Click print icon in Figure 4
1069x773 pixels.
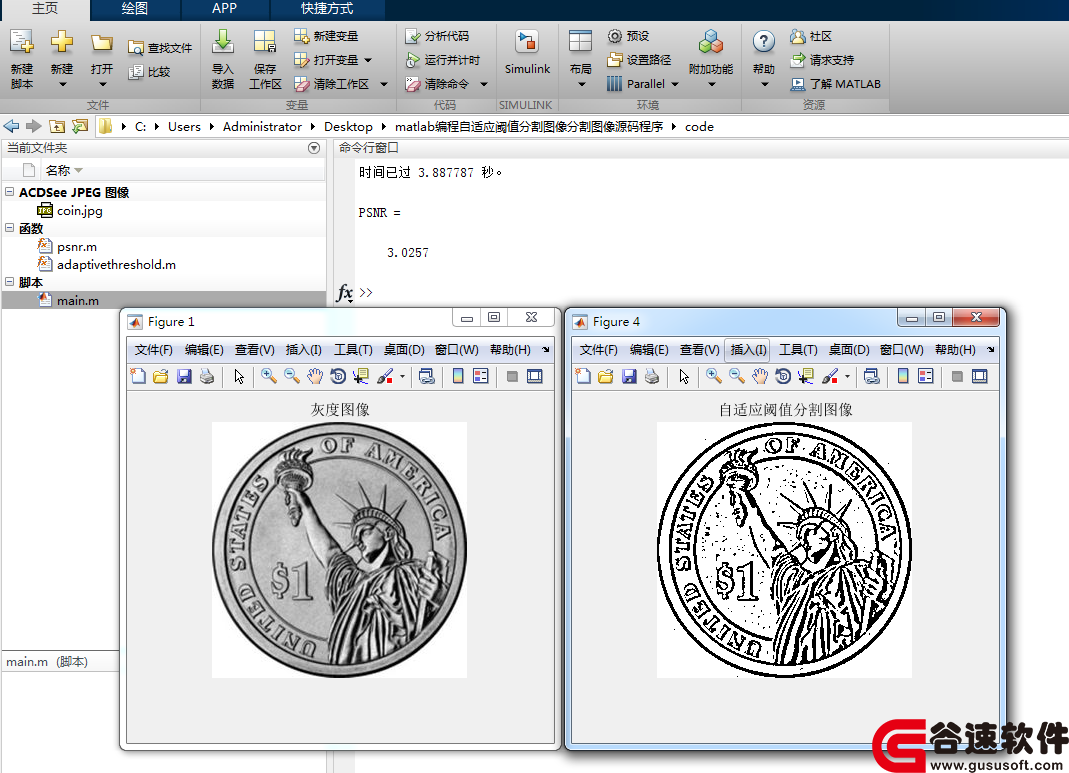click(x=652, y=376)
